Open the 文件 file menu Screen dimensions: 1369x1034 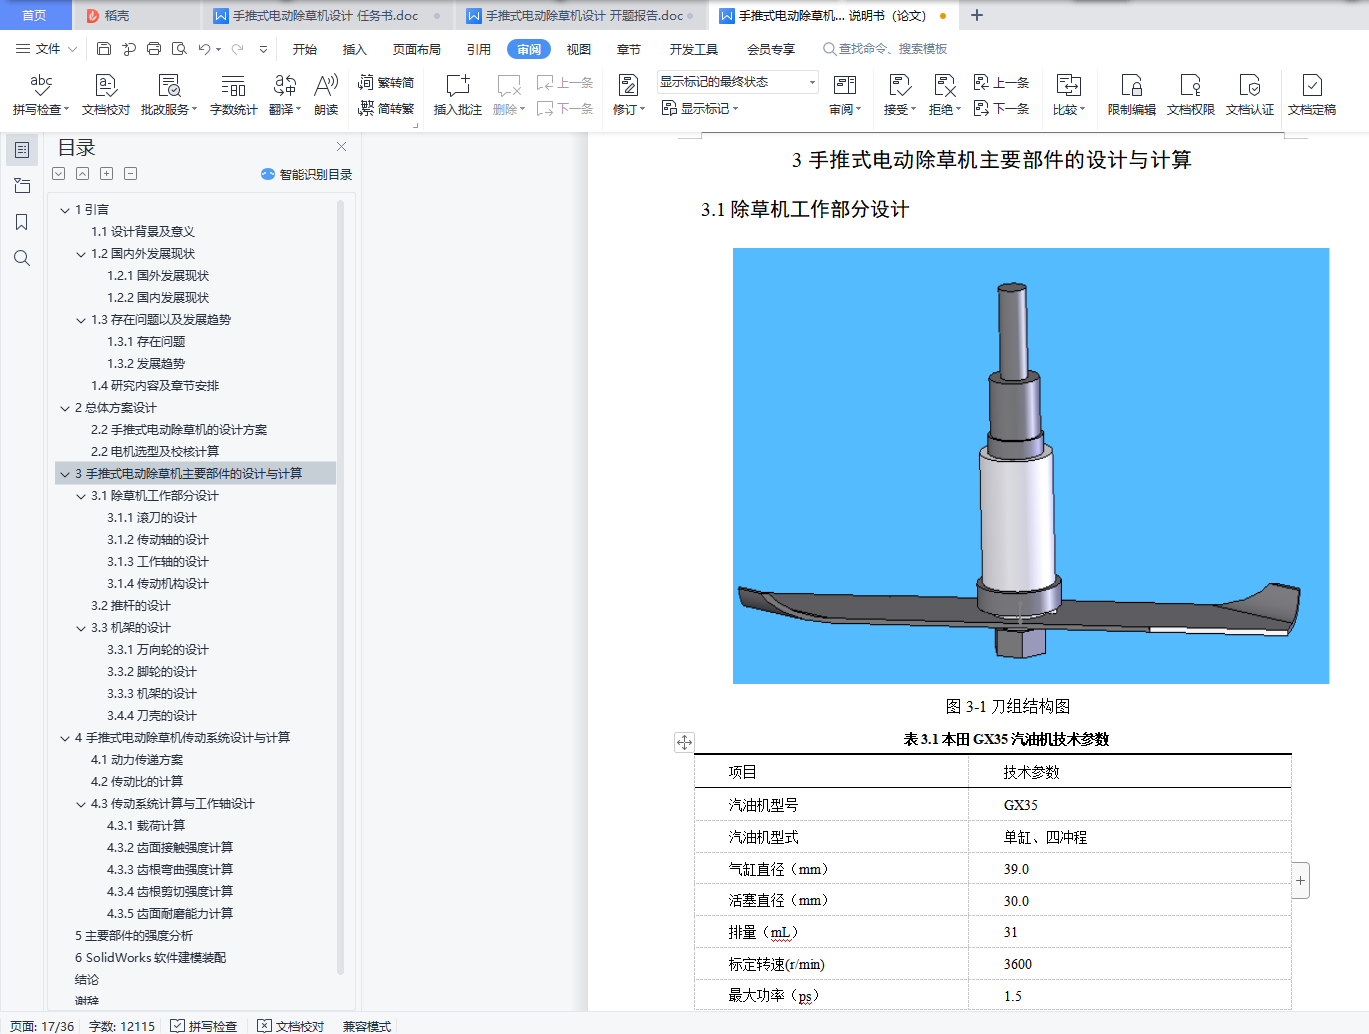tap(46, 49)
